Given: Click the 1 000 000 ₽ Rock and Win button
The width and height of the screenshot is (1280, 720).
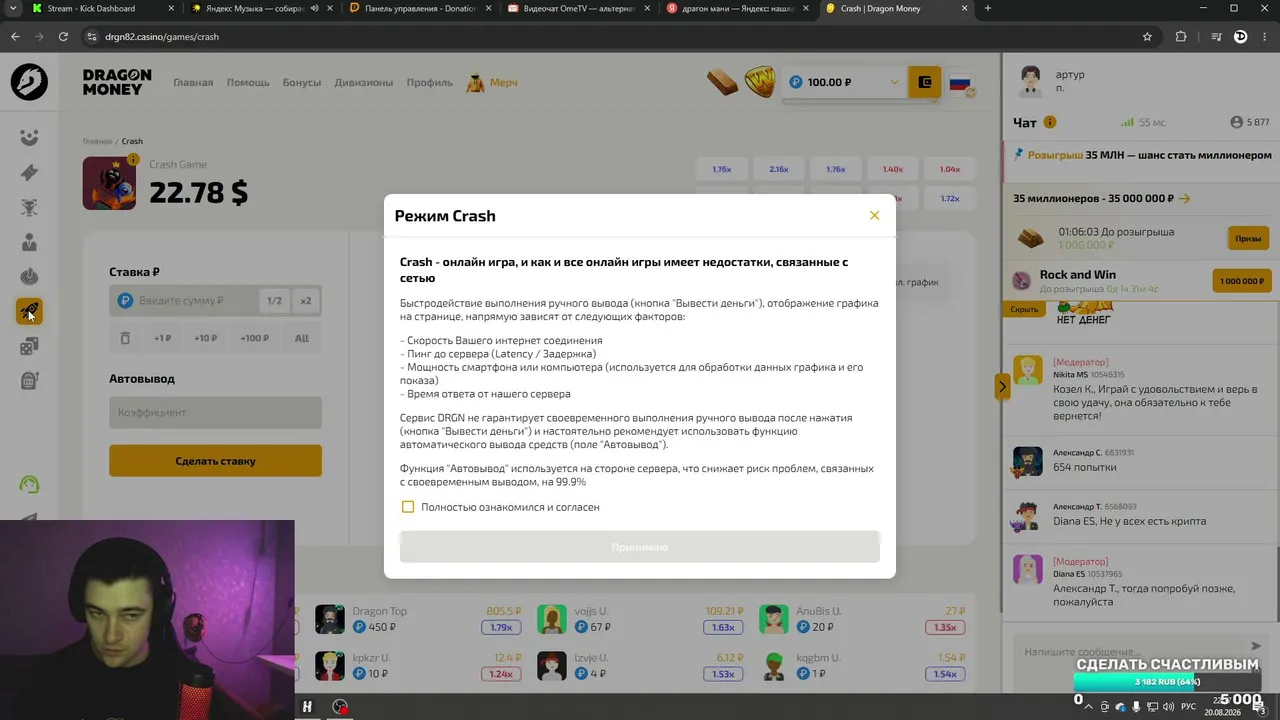Looking at the screenshot, I should [1242, 281].
